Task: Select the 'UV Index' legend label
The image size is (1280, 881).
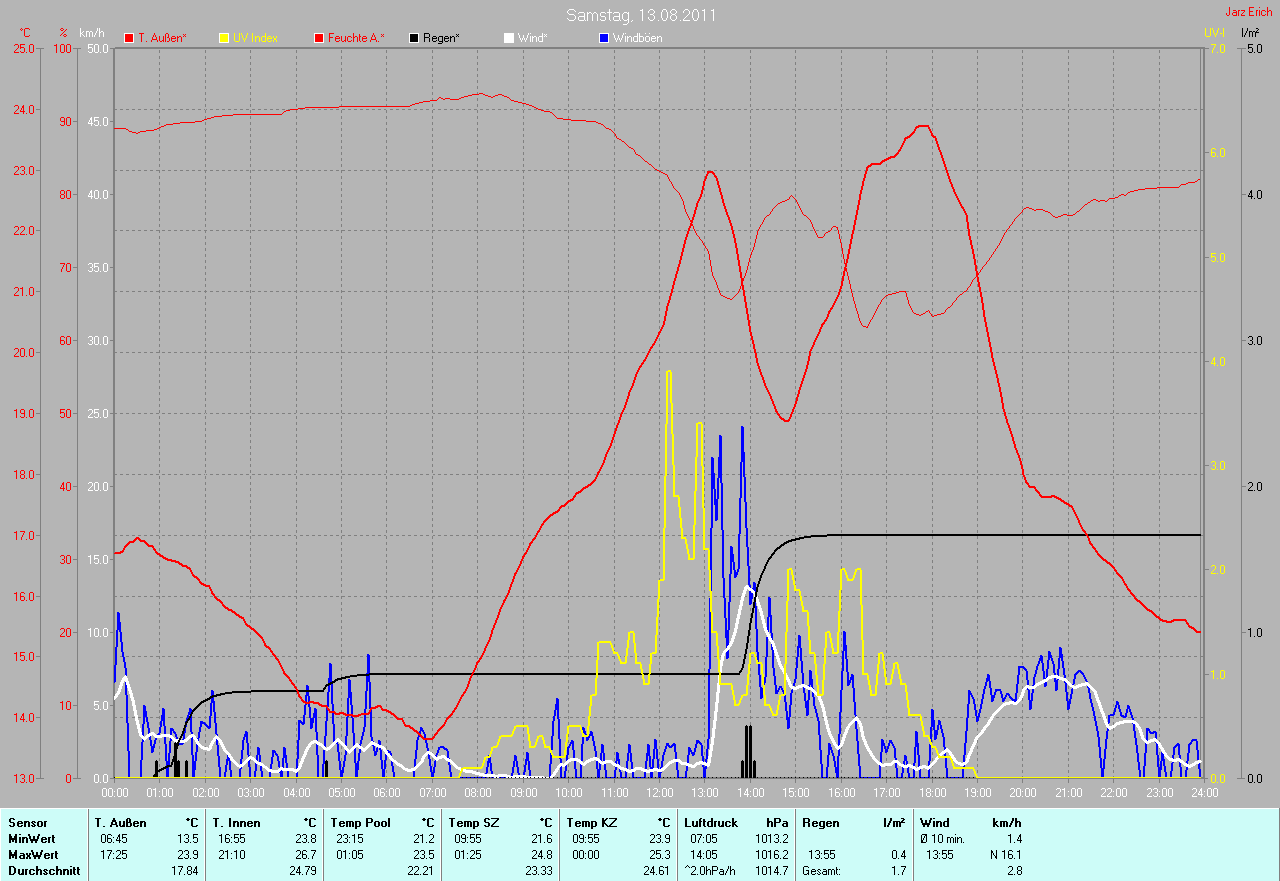Action: [x=255, y=38]
